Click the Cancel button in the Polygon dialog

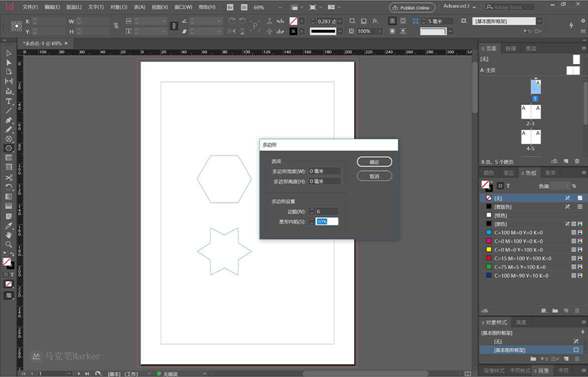(x=374, y=176)
